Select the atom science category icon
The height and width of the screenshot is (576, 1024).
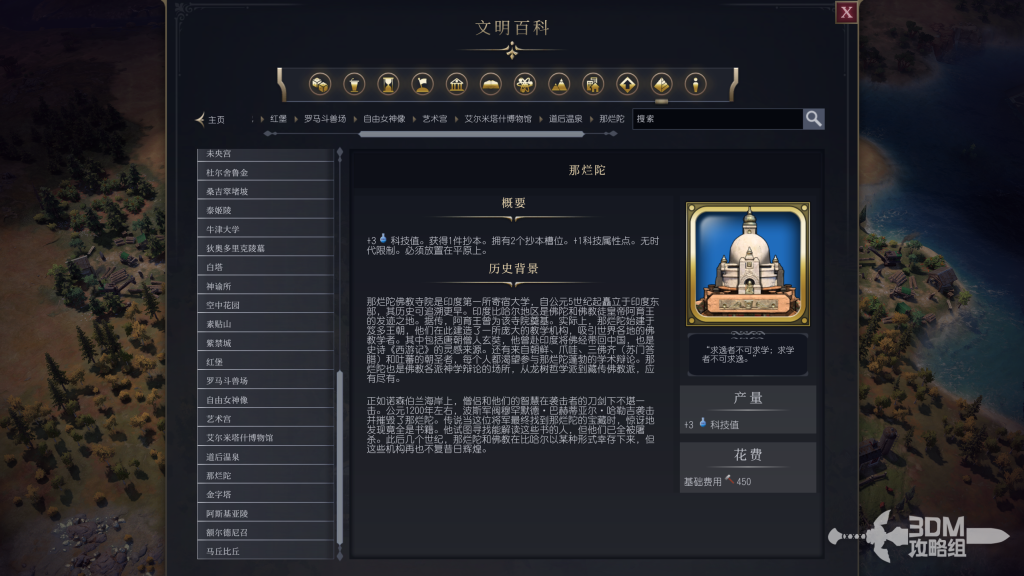[525, 84]
